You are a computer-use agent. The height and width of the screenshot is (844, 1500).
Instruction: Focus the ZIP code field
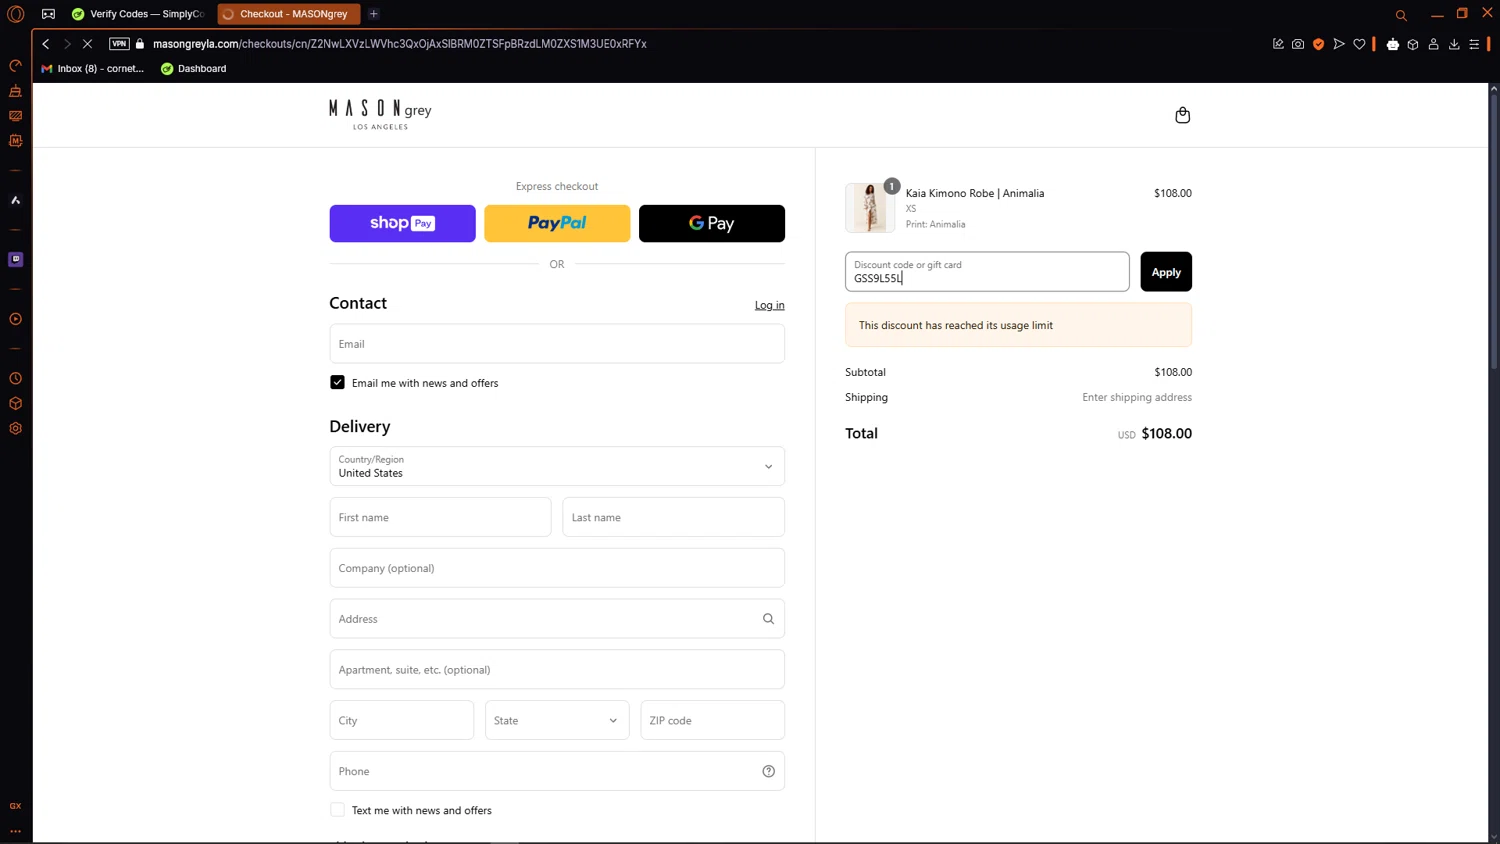coord(713,720)
